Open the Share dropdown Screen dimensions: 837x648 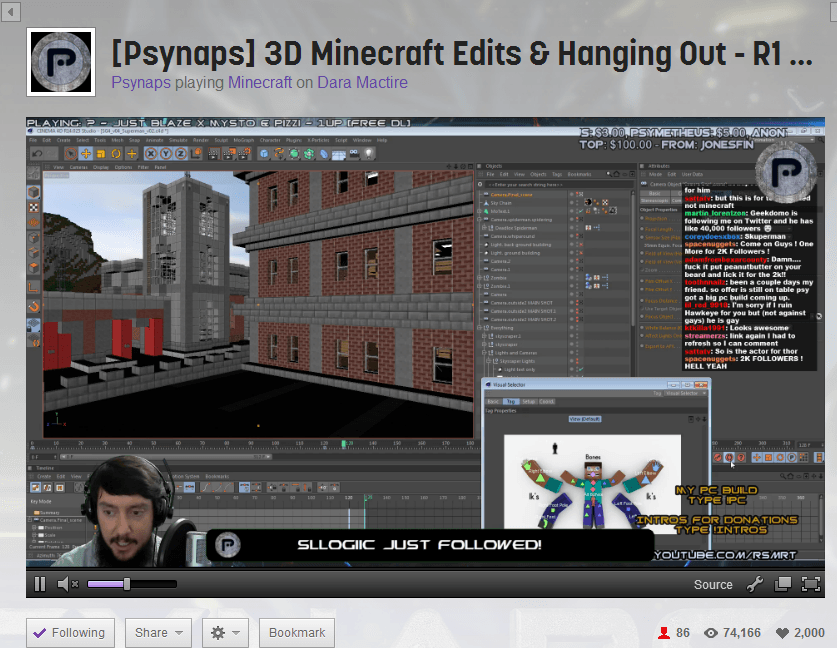coord(159,633)
